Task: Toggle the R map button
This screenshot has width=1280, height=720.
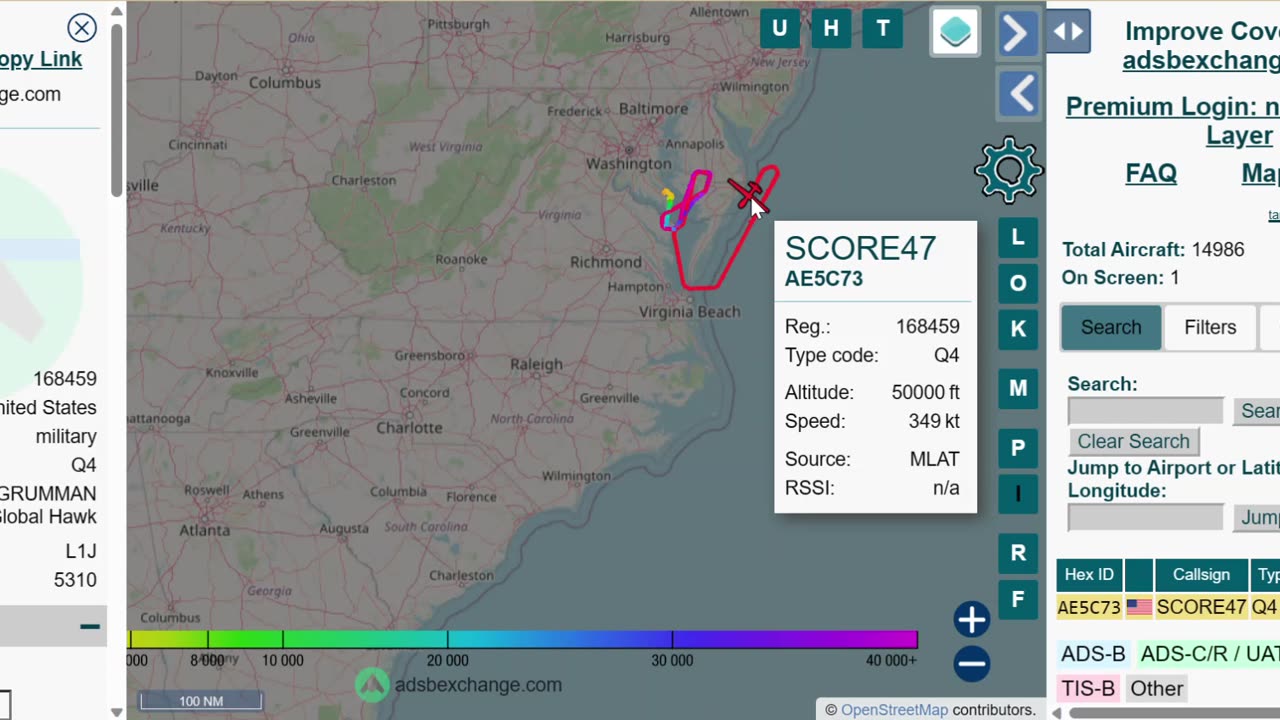Action: 1018,553
